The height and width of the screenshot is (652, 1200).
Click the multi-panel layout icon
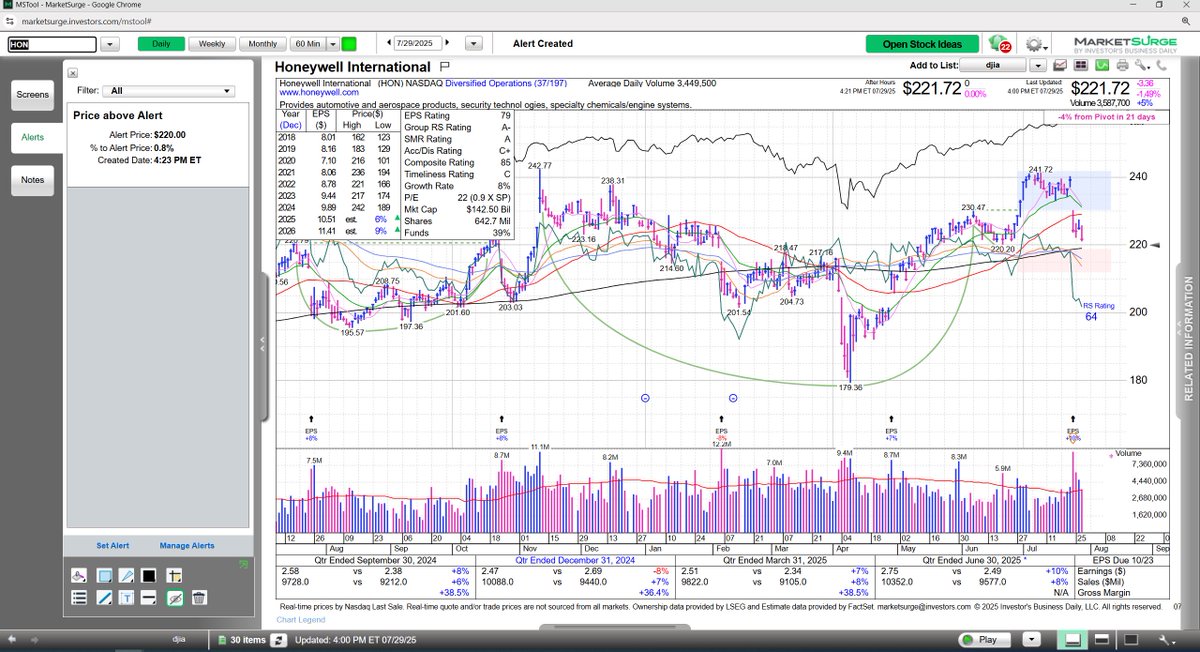coord(1083,65)
